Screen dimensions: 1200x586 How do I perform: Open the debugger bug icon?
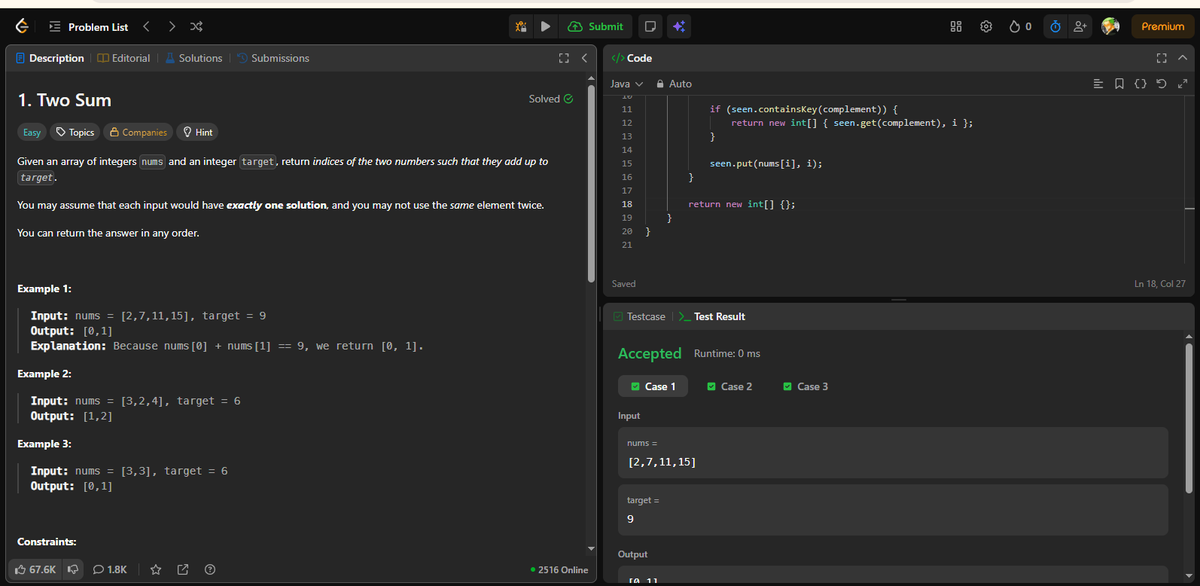pos(521,27)
